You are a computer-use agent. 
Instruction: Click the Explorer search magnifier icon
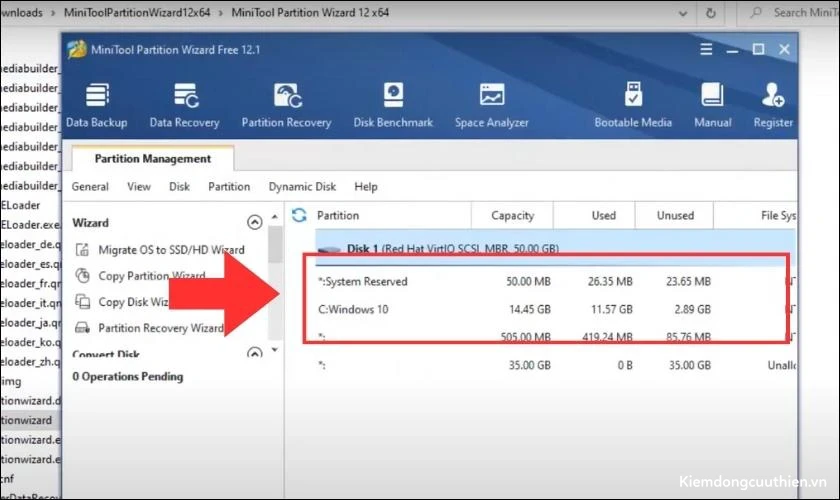click(756, 12)
